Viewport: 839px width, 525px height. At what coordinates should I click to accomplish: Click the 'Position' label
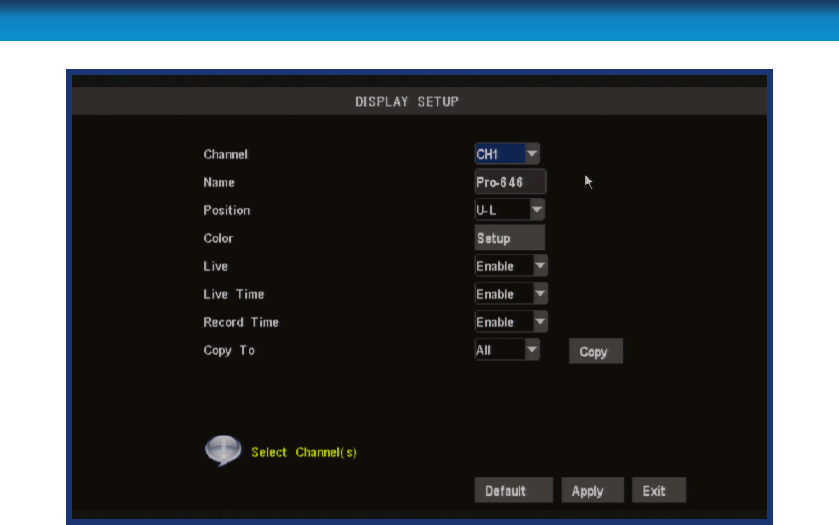tap(226, 210)
